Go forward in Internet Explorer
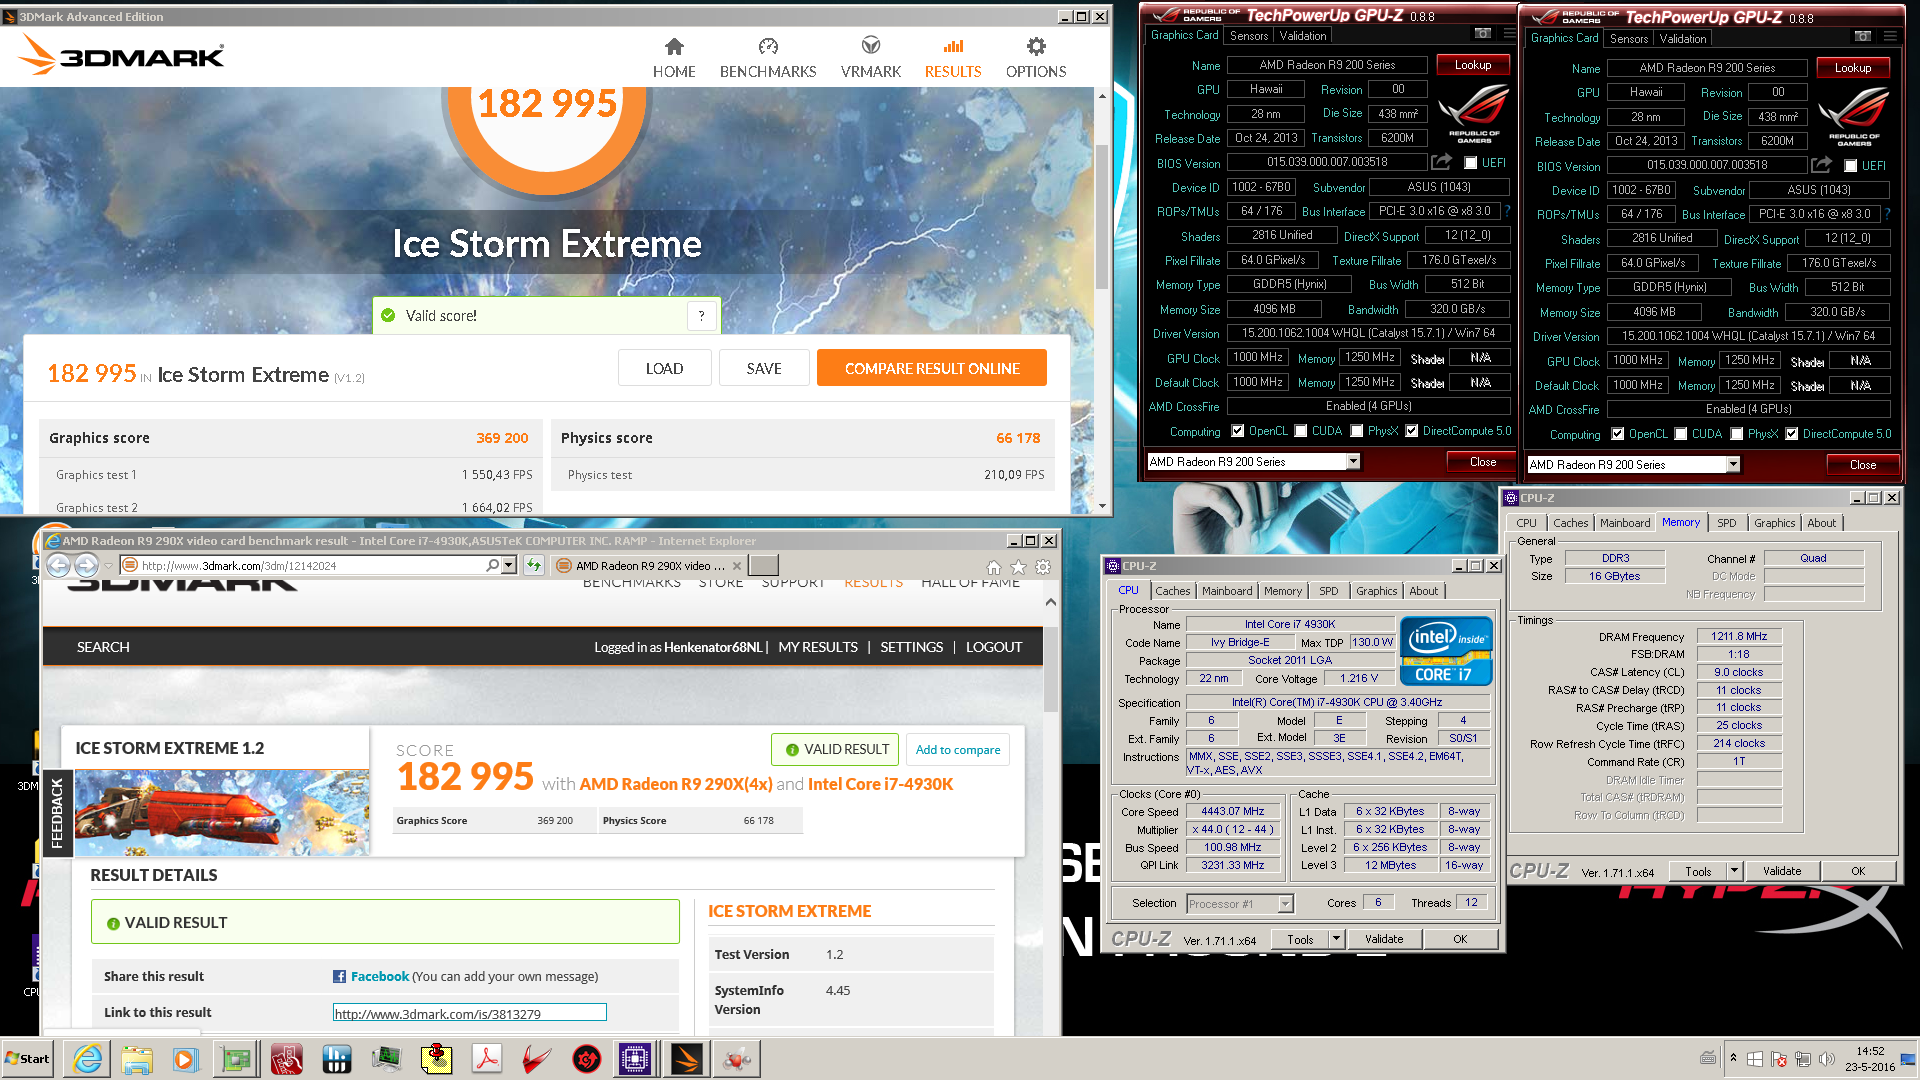This screenshot has height=1080, width=1920. tap(87, 566)
